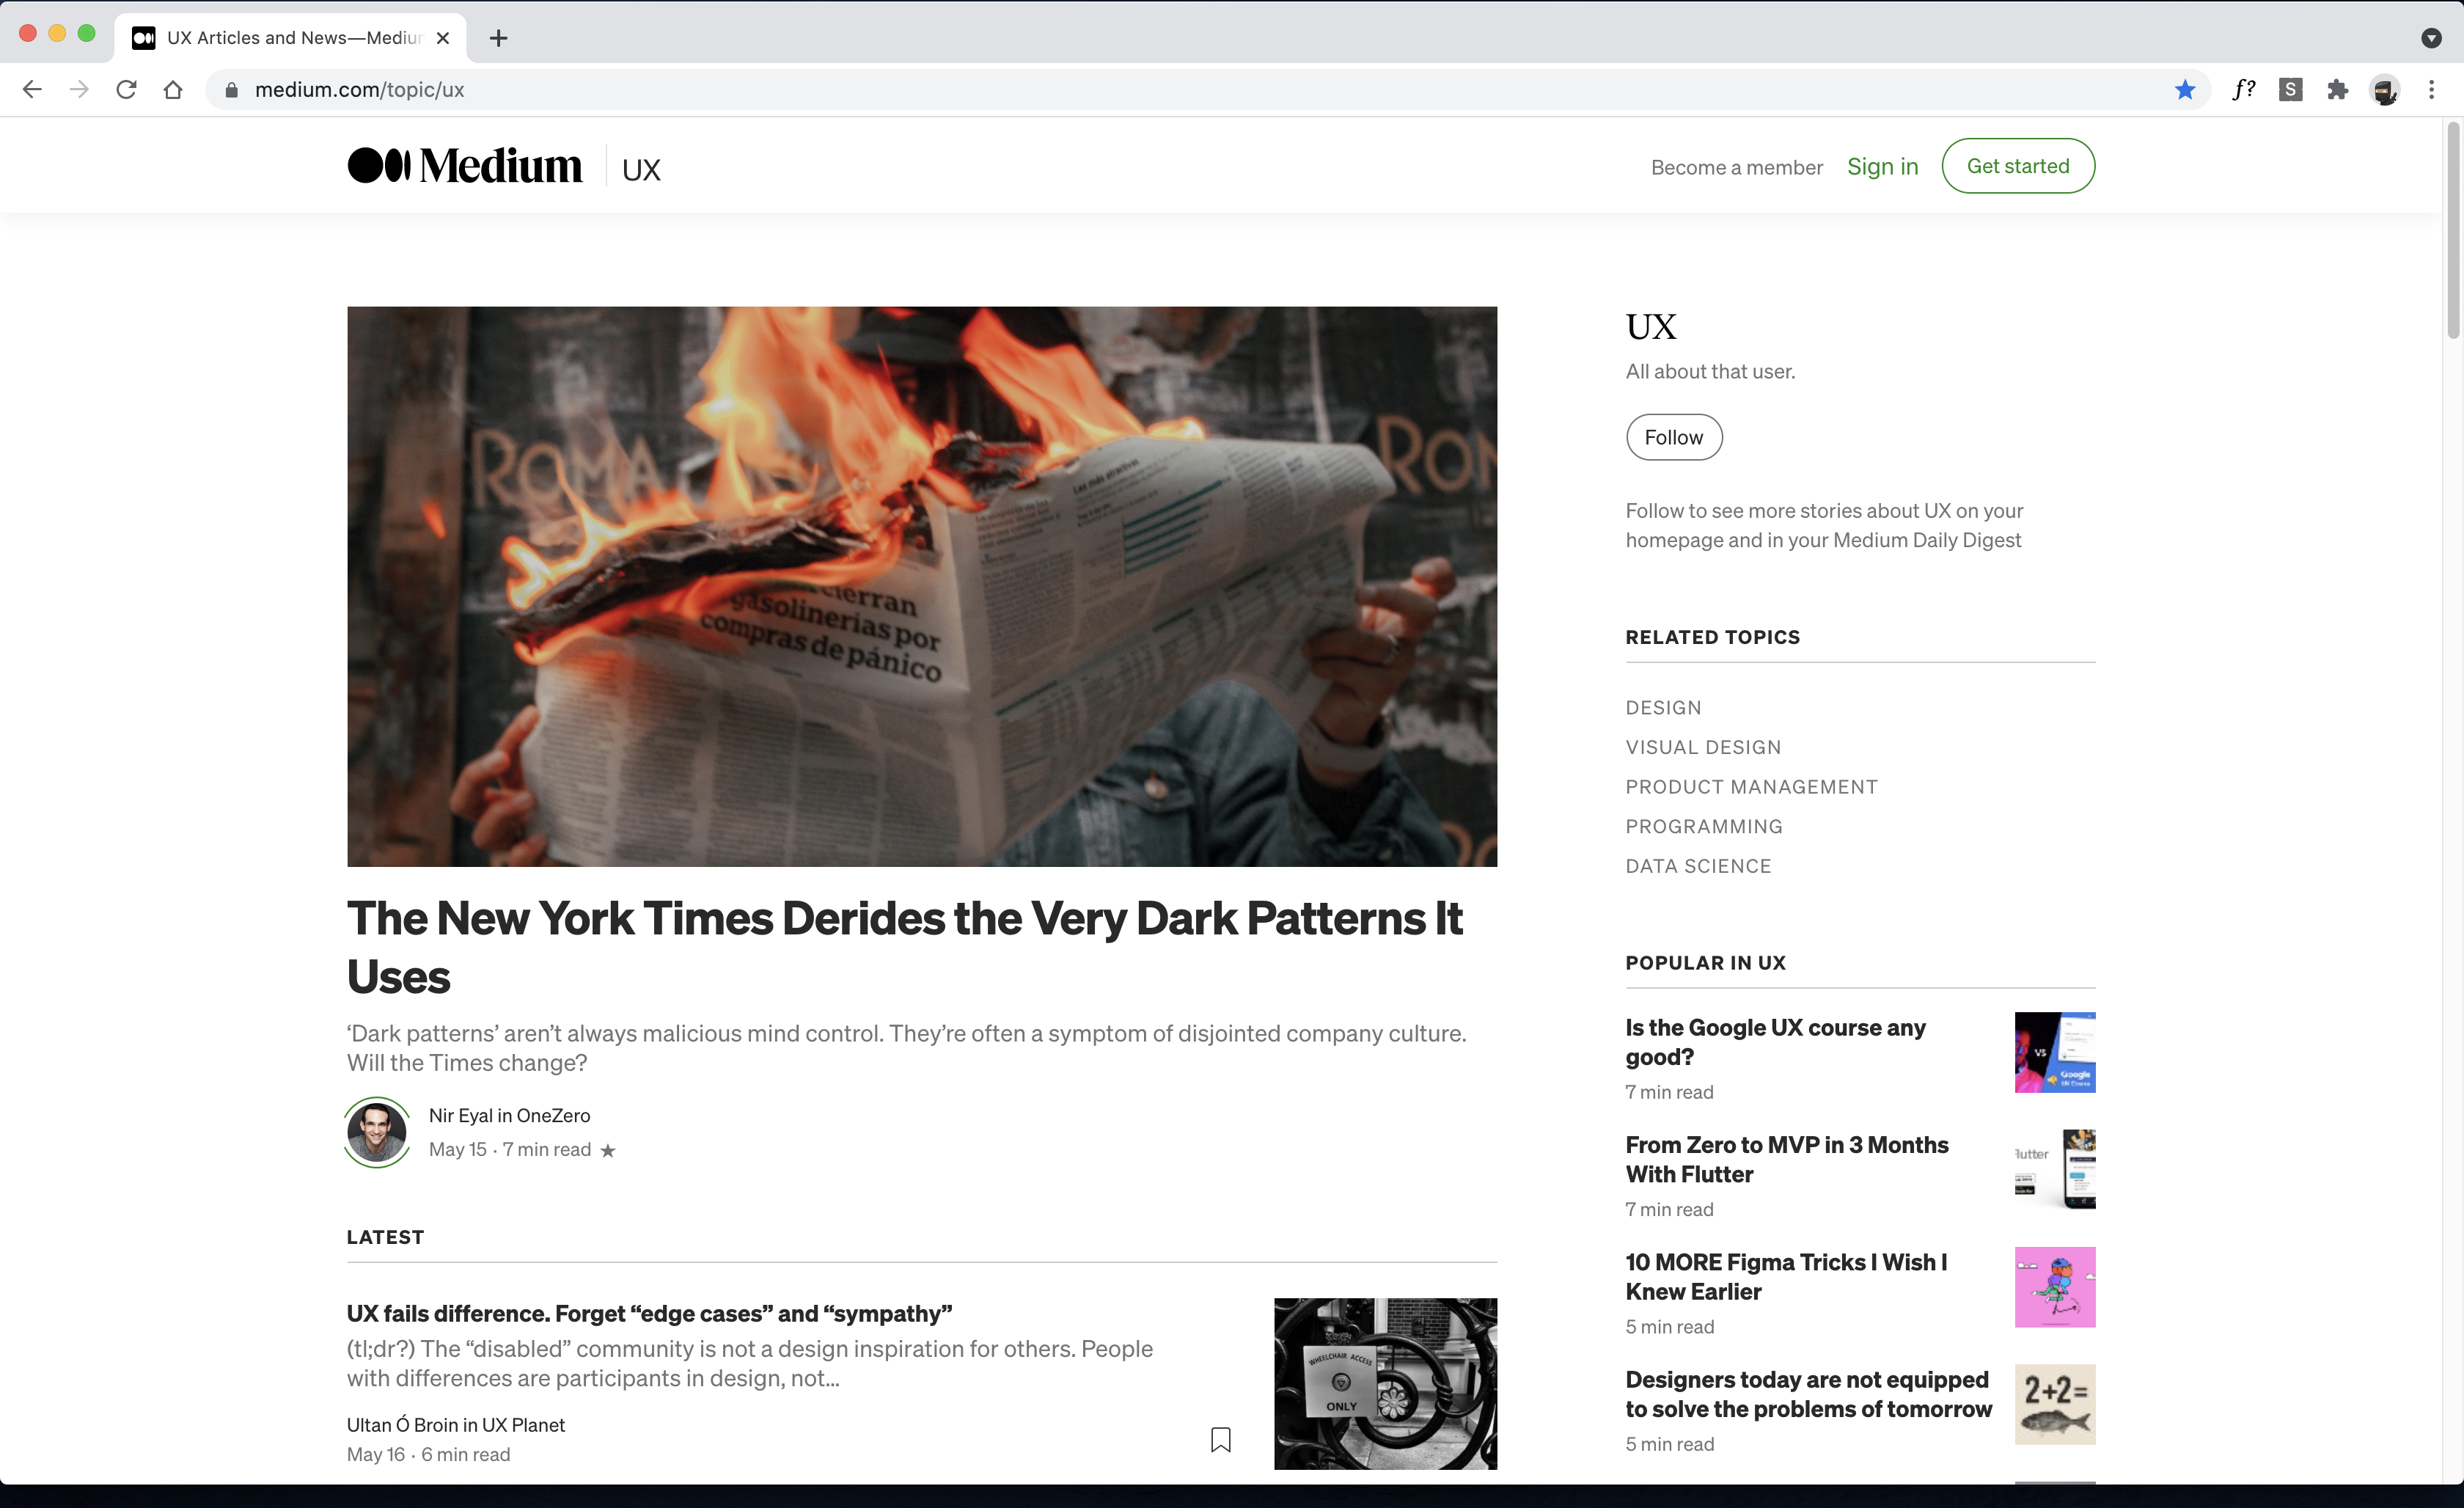Open the Extensions puzzle icon
Screen dimensions: 2464x1508
click(x=2338, y=90)
